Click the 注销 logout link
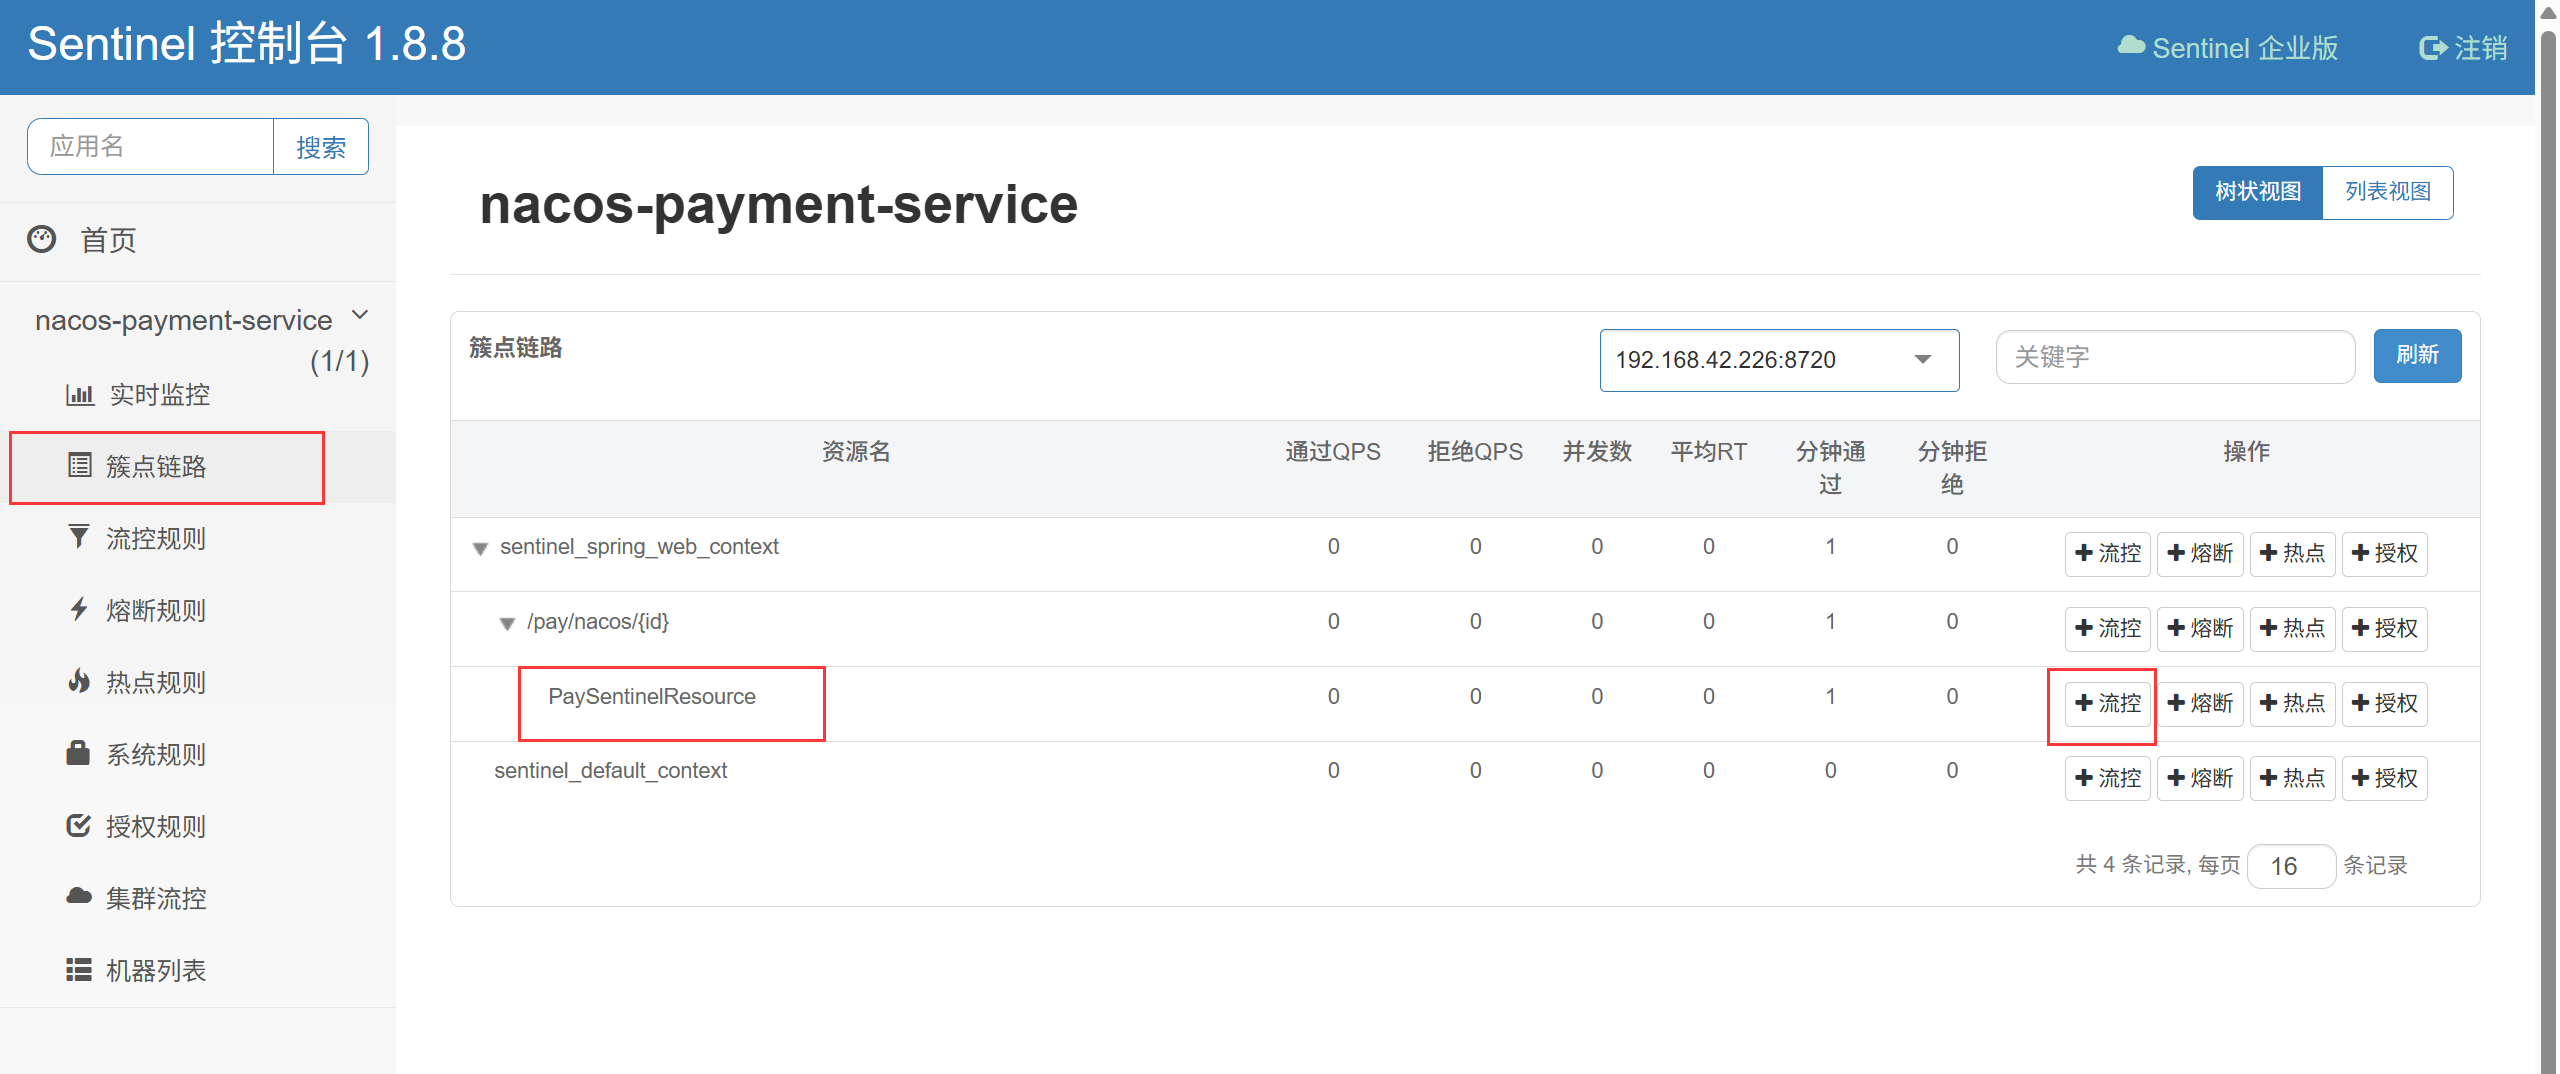The image size is (2560, 1074). tap(2463, 47)
